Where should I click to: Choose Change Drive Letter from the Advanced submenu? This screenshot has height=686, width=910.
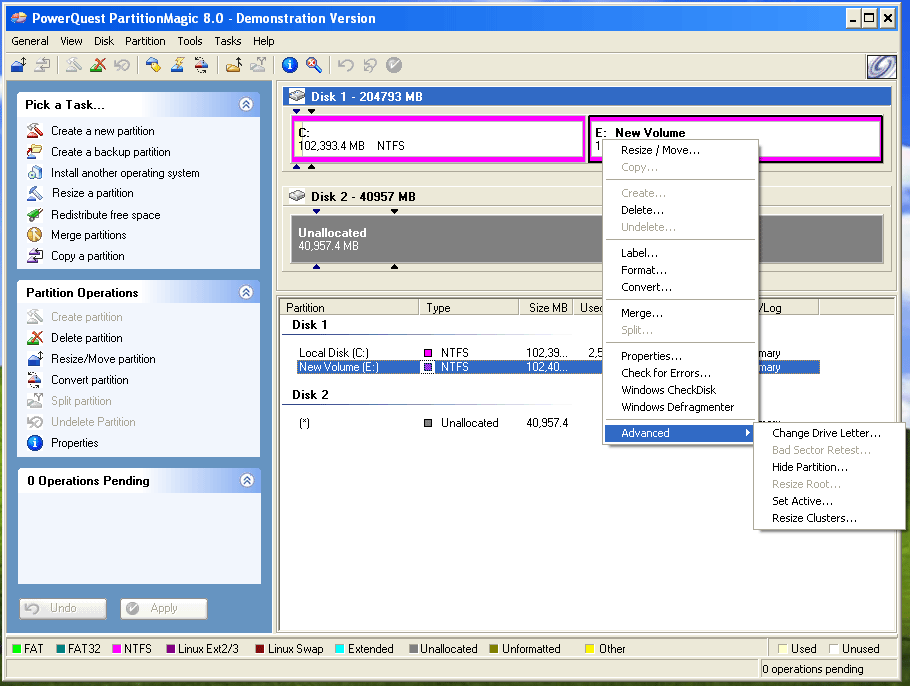click(x=826, y=433)
